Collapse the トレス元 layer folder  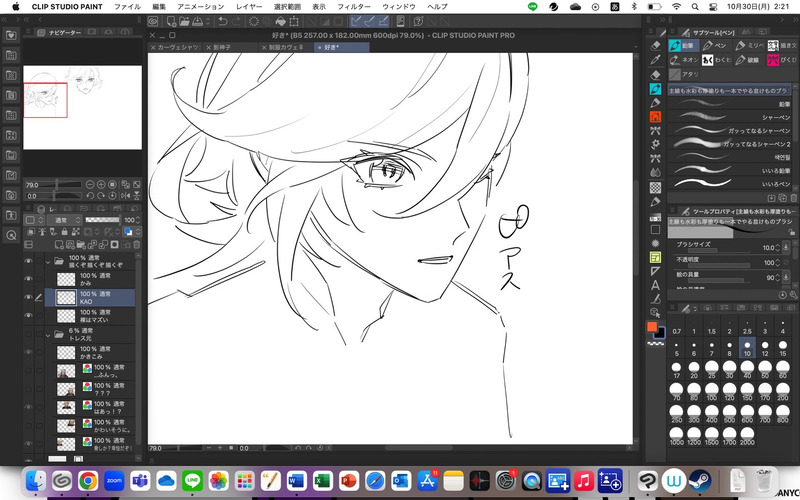click(48, 335)
